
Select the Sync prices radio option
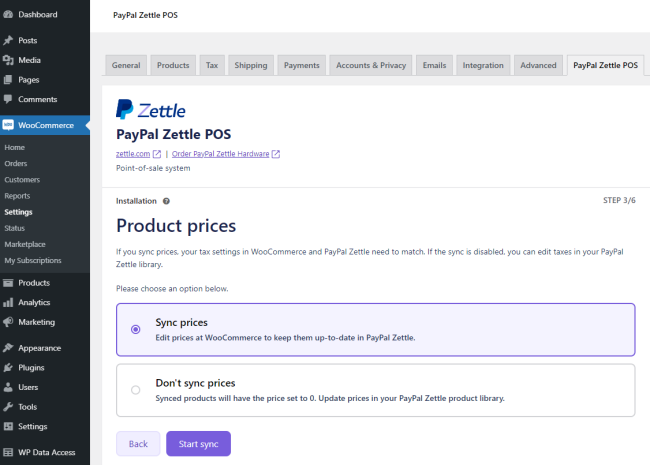(x=136, y=329)
